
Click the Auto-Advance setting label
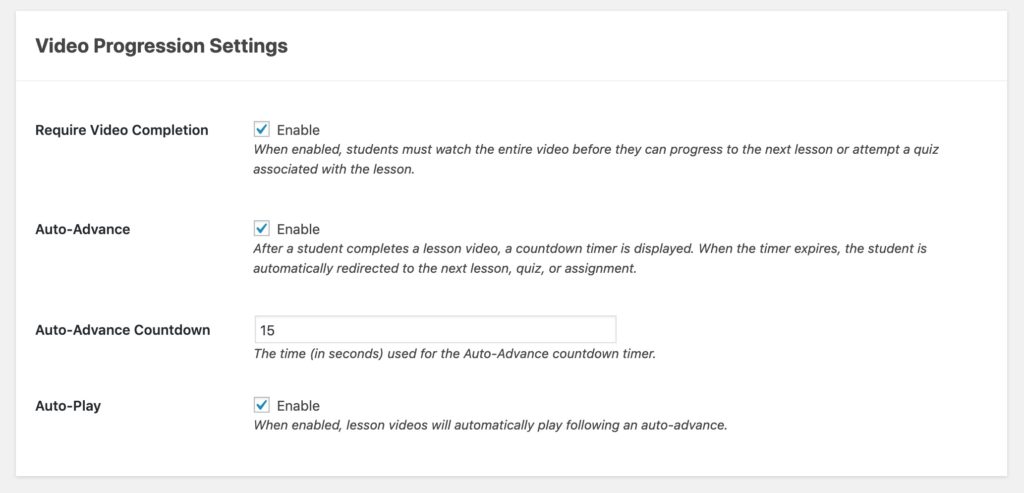point(82,229)
